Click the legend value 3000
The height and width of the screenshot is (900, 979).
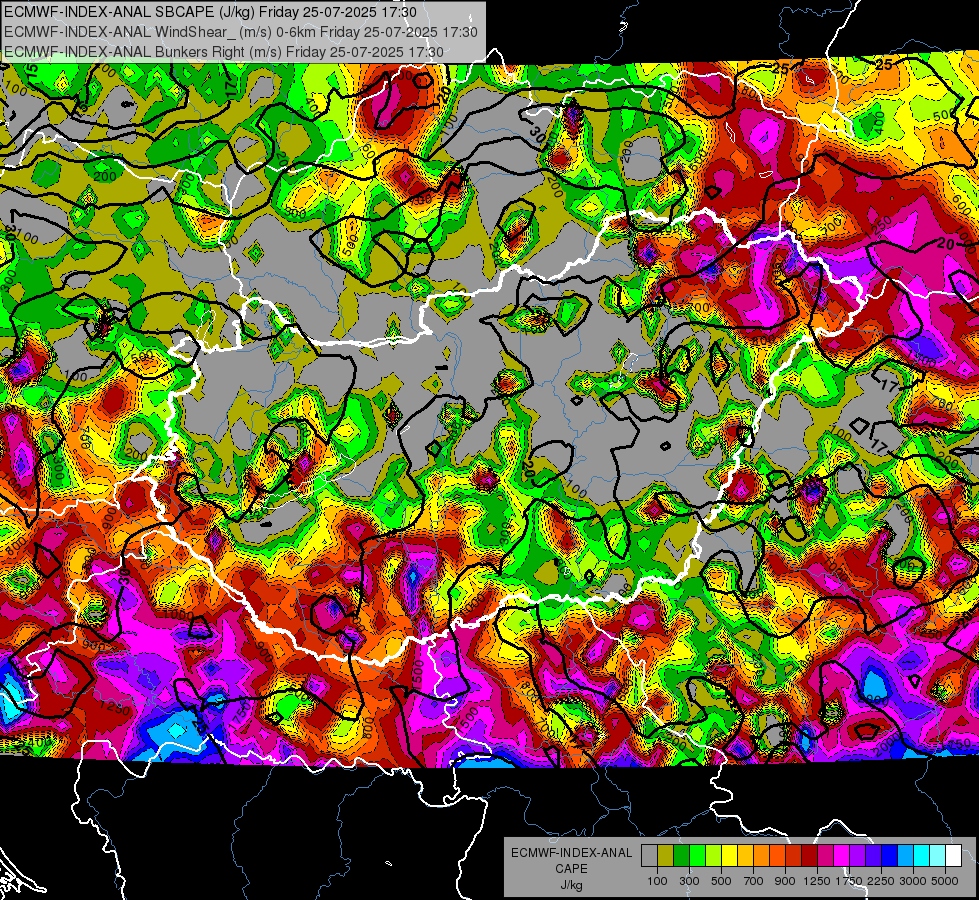click(x=913, y=881)
